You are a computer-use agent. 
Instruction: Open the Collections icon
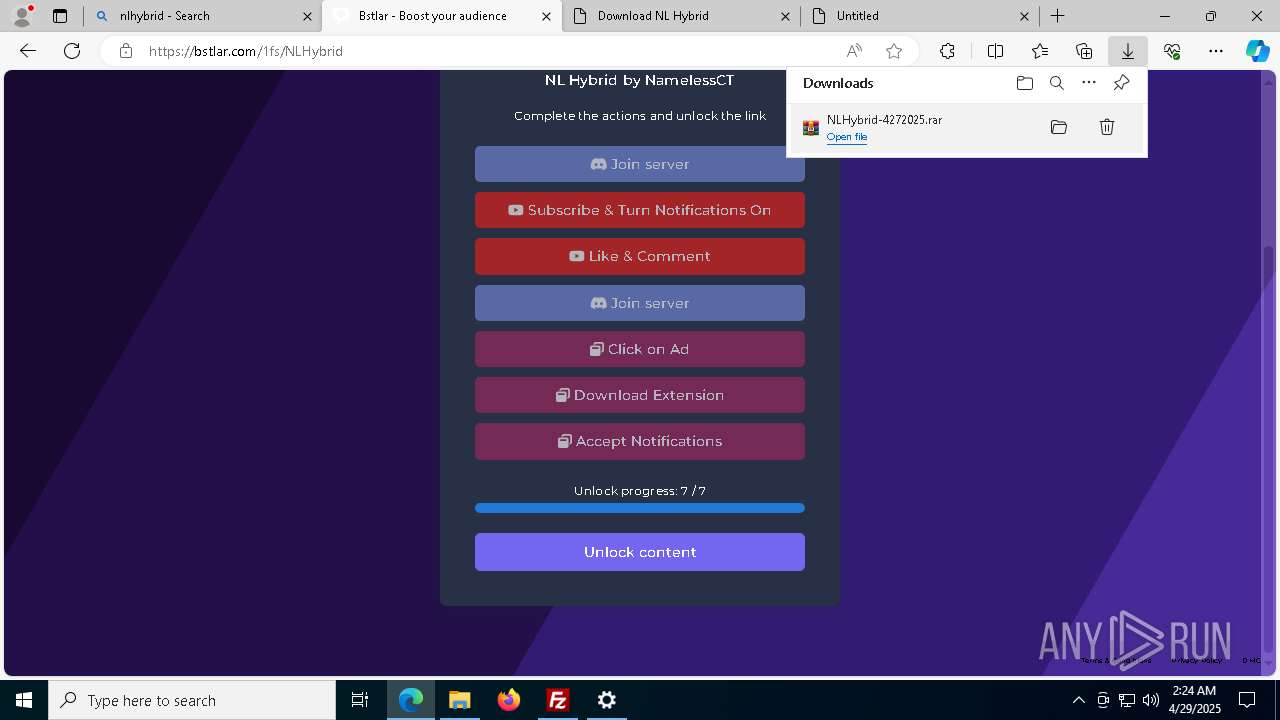1084,51
